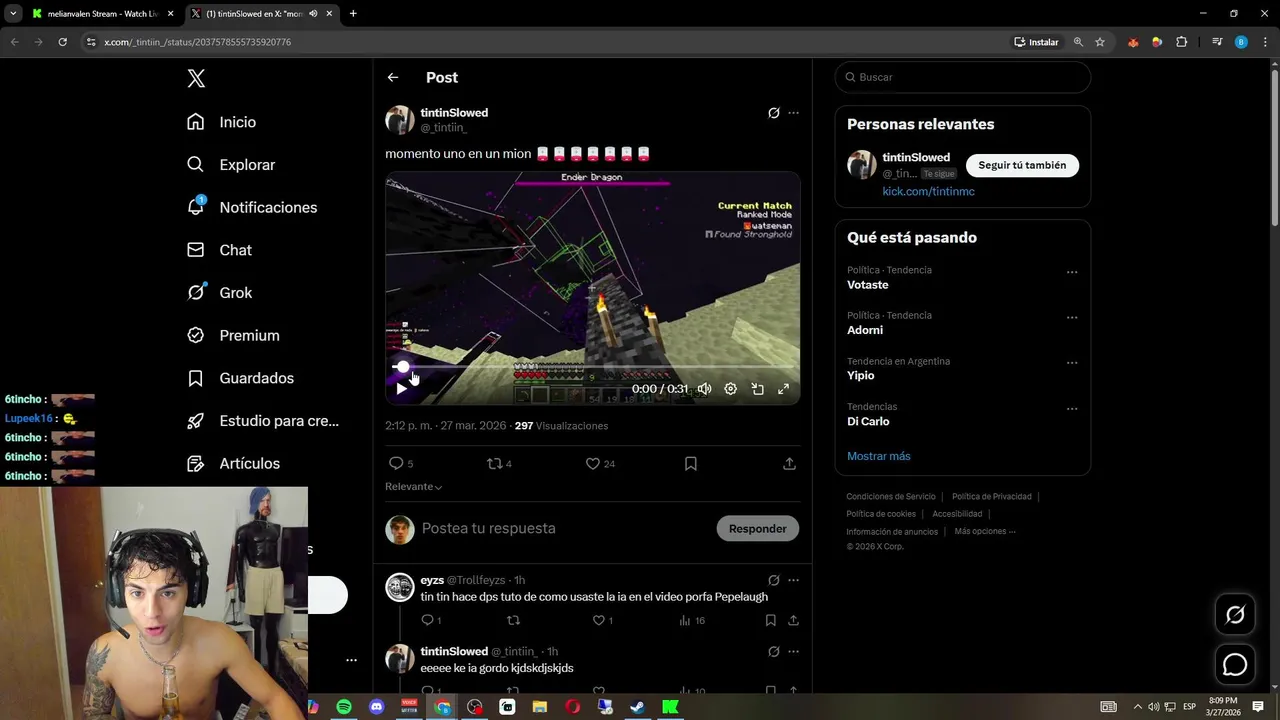The width and height of the screenshot is (1280, 720).
Task: Reload the page
Action: pyautogui.click(x=62, y=42)
